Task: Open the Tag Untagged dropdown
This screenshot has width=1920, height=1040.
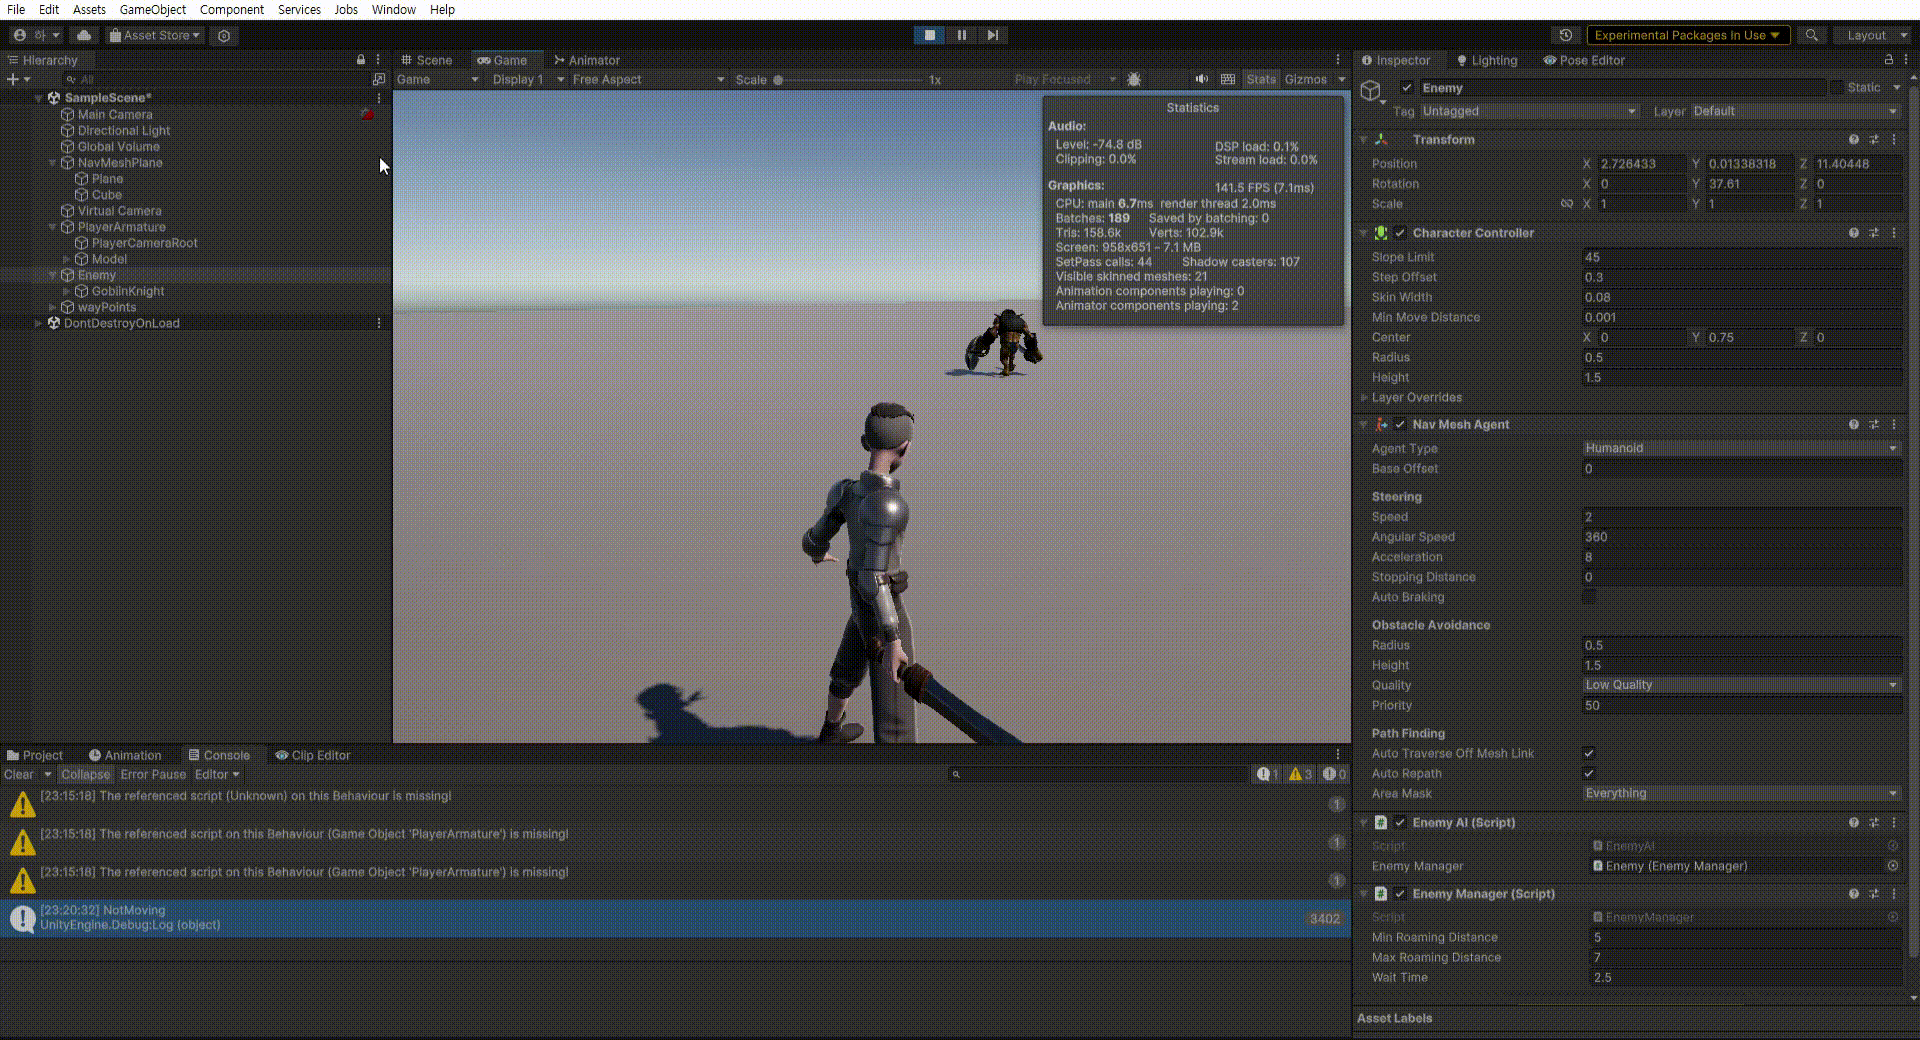Action: pos(1529,111)
